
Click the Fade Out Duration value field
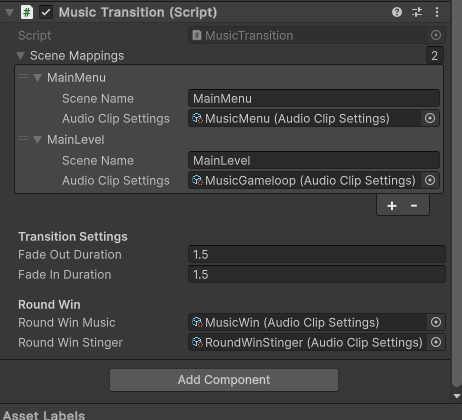tap(317, 255)
